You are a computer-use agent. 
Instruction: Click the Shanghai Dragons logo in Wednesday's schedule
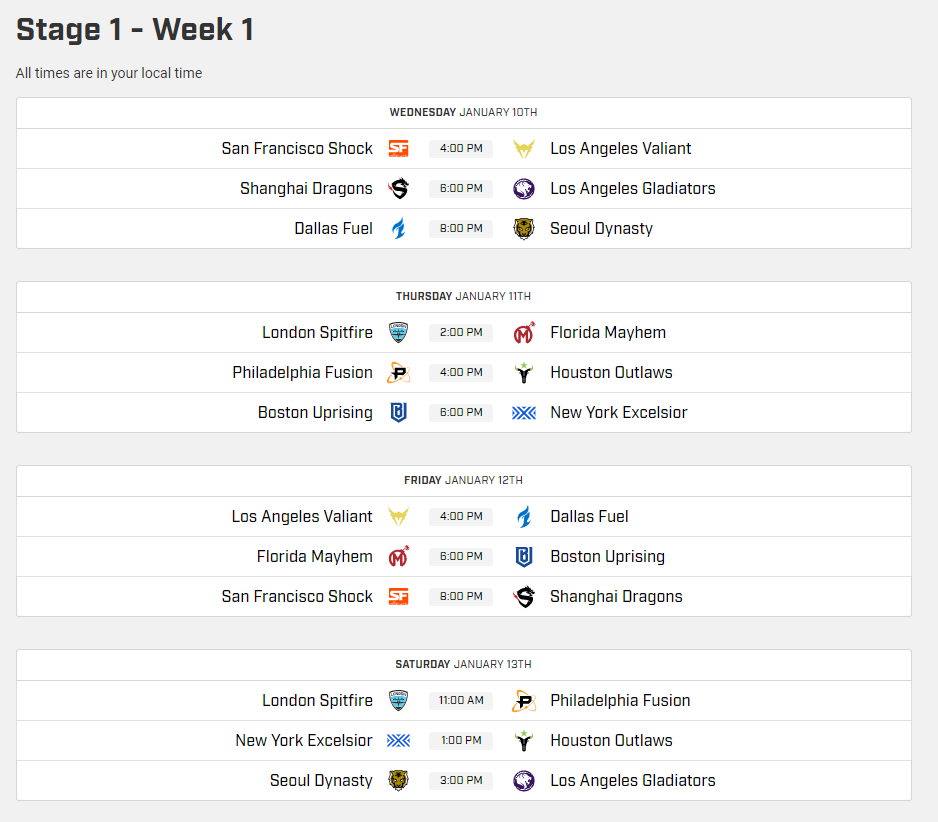pyautogui.click(x=398, y=189)
